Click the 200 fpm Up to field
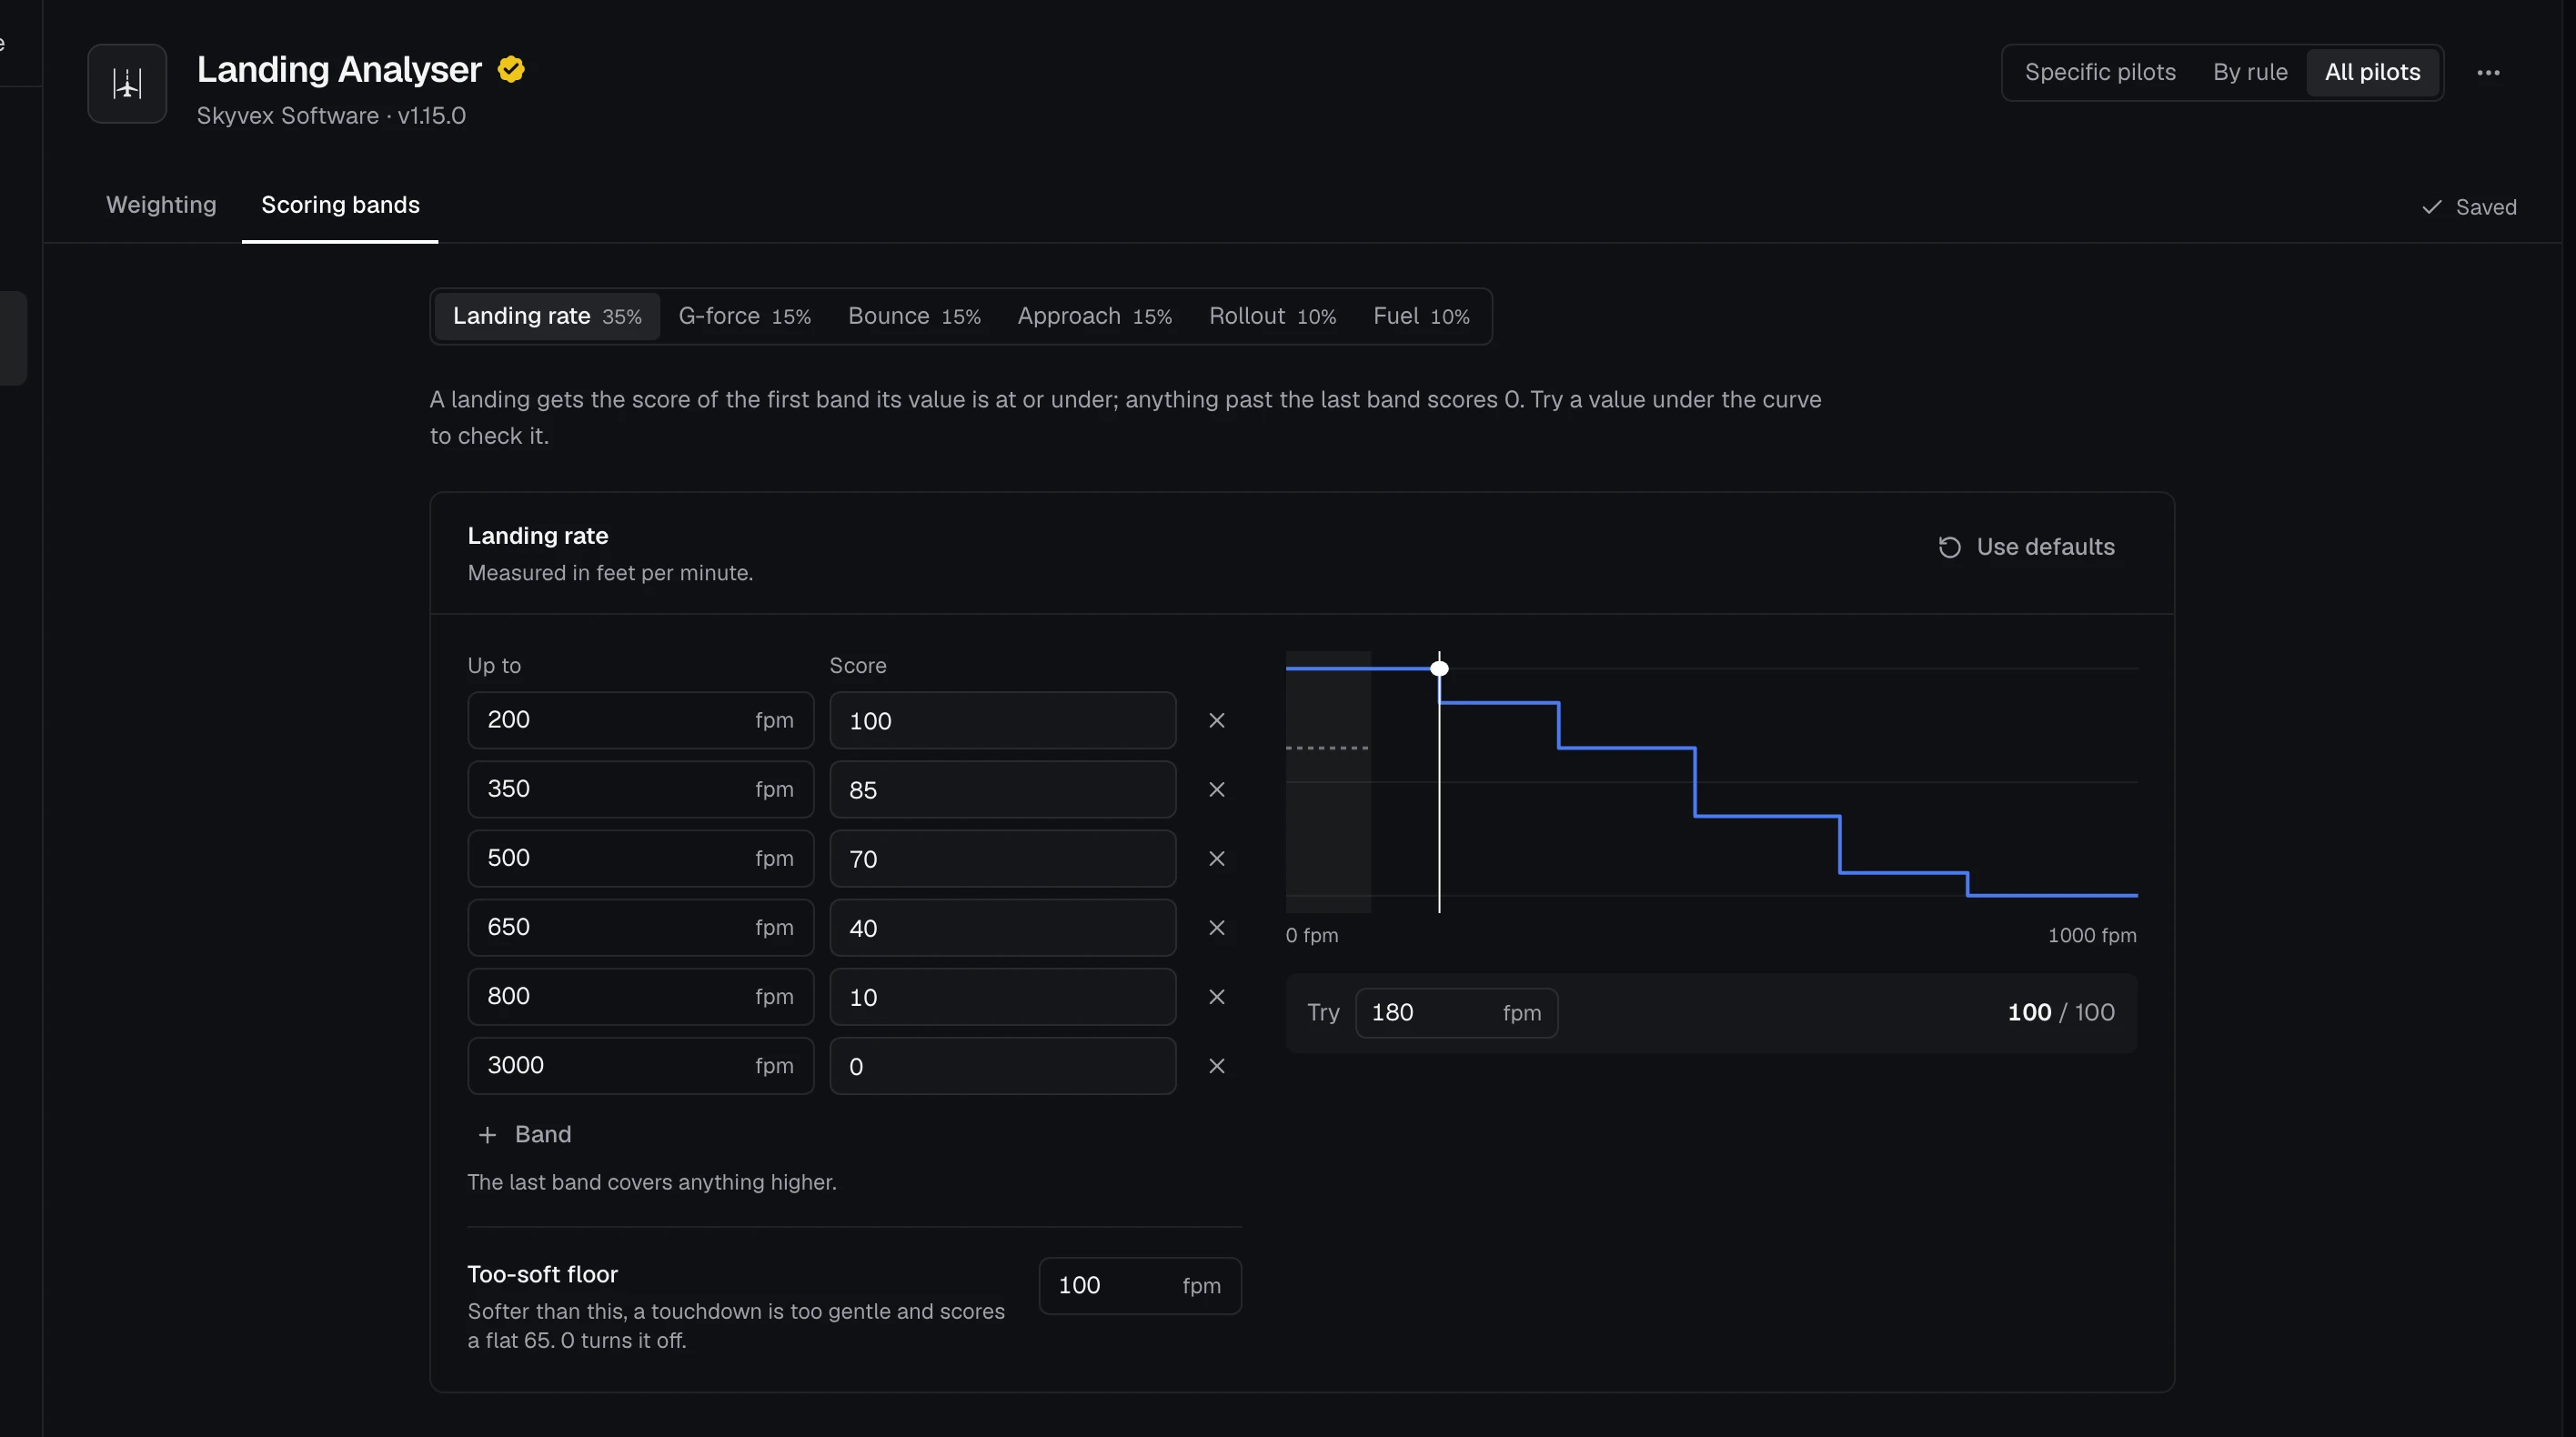The width and height of the screenshot is (2576, 1437). click(x=640, y=720)
